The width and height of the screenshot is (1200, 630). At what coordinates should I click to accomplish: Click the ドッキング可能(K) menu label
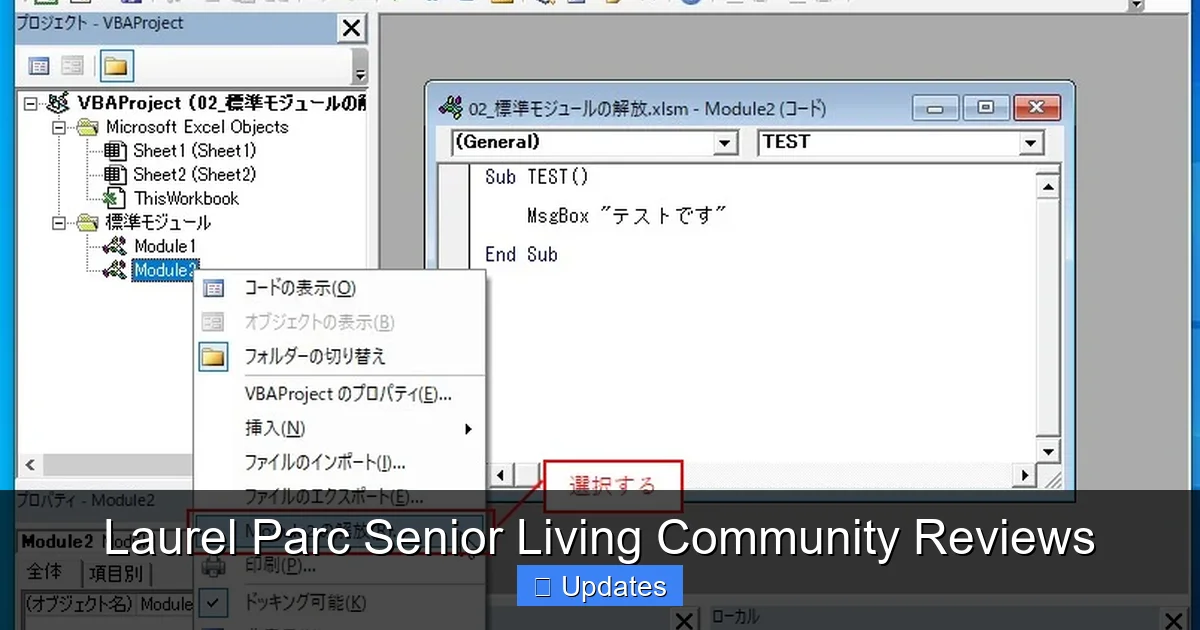[x=305, y=603]
